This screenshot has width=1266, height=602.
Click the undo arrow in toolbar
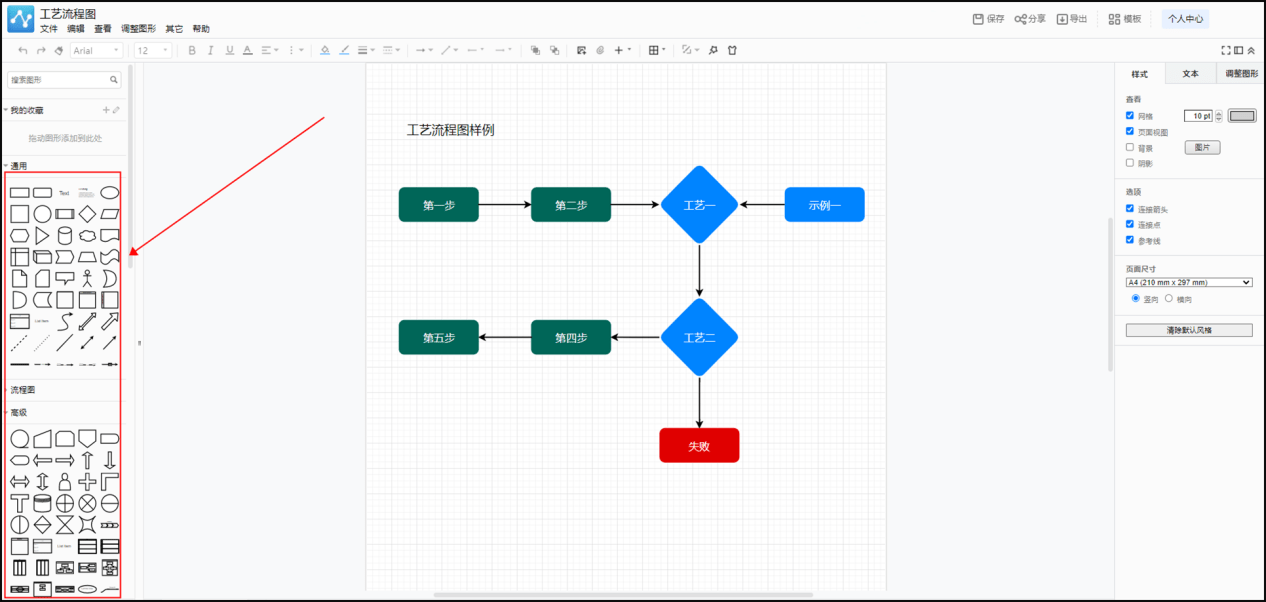(x=23, y=50)
